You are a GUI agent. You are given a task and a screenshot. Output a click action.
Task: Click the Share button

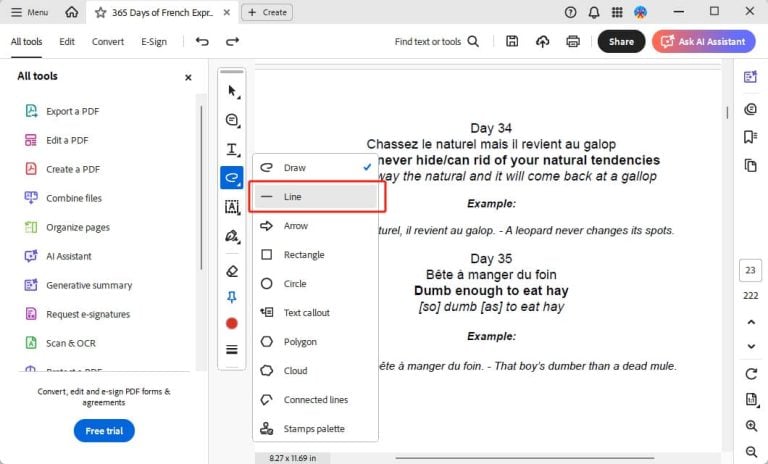[x=621, y=41]
